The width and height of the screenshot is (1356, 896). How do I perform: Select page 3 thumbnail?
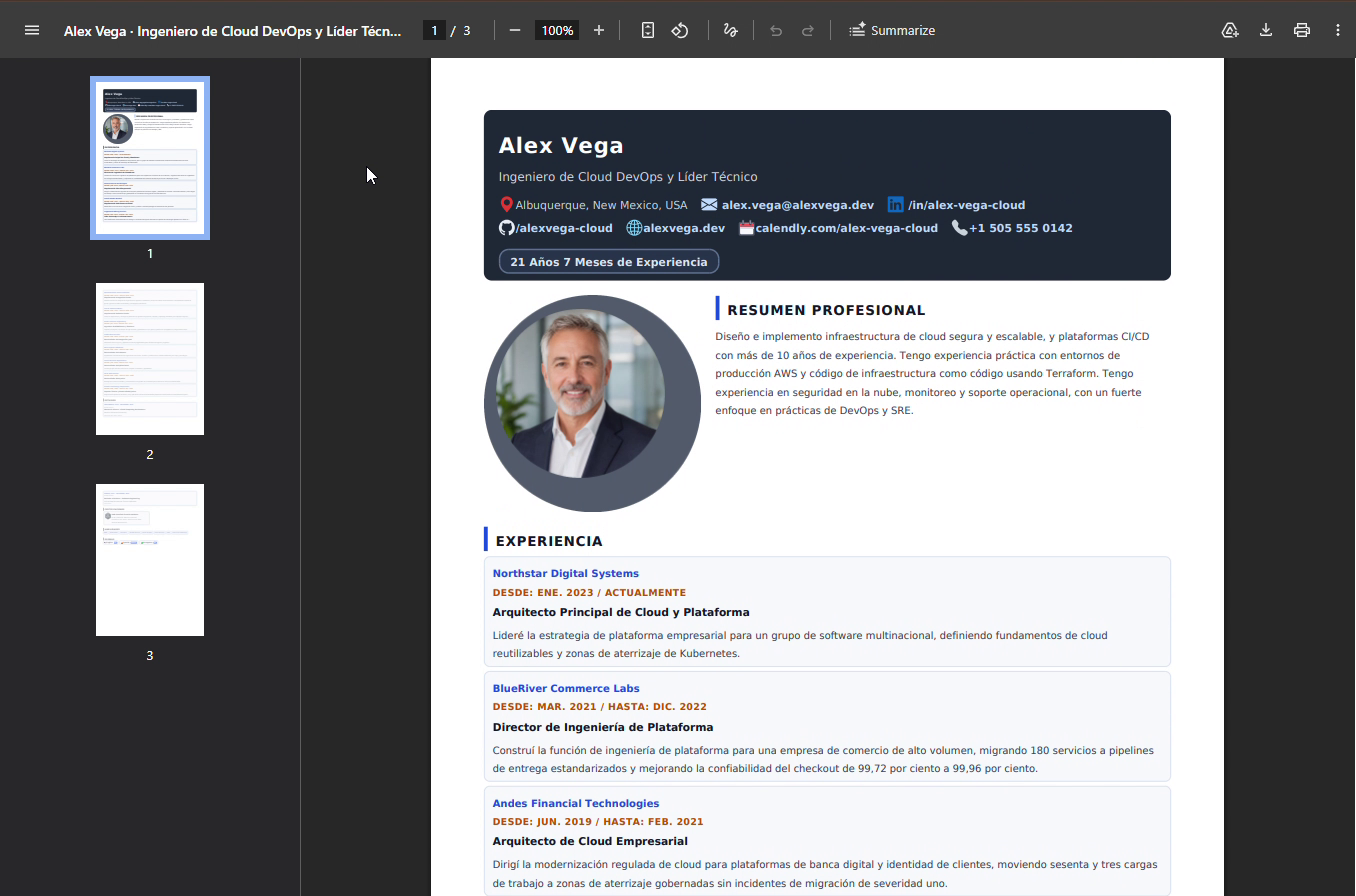click(x=150, y=560)
